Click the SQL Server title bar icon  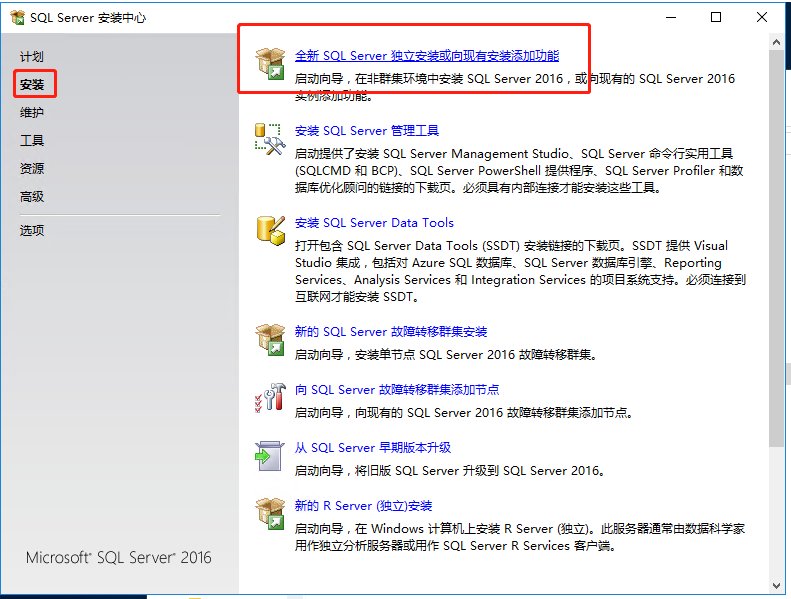click(17, 18)
